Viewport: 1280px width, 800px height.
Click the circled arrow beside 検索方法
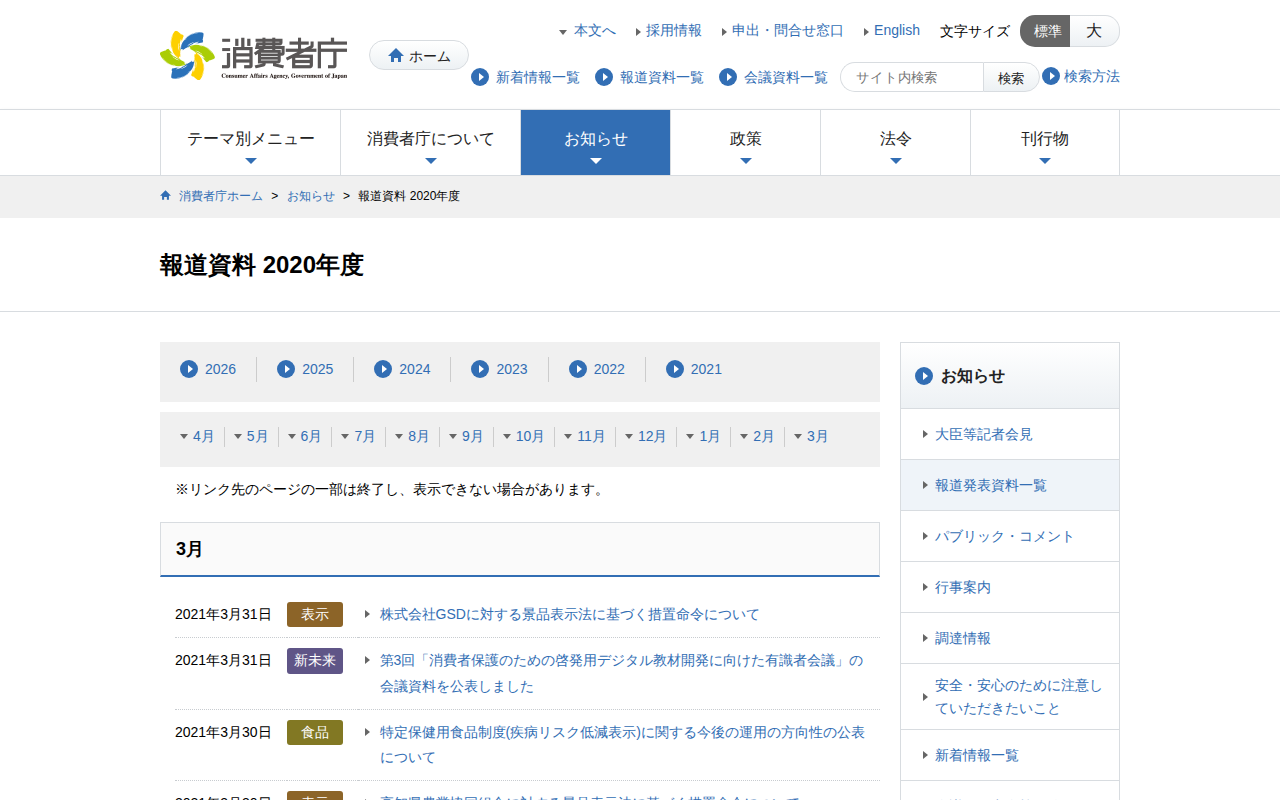(x=1051, y=76)
